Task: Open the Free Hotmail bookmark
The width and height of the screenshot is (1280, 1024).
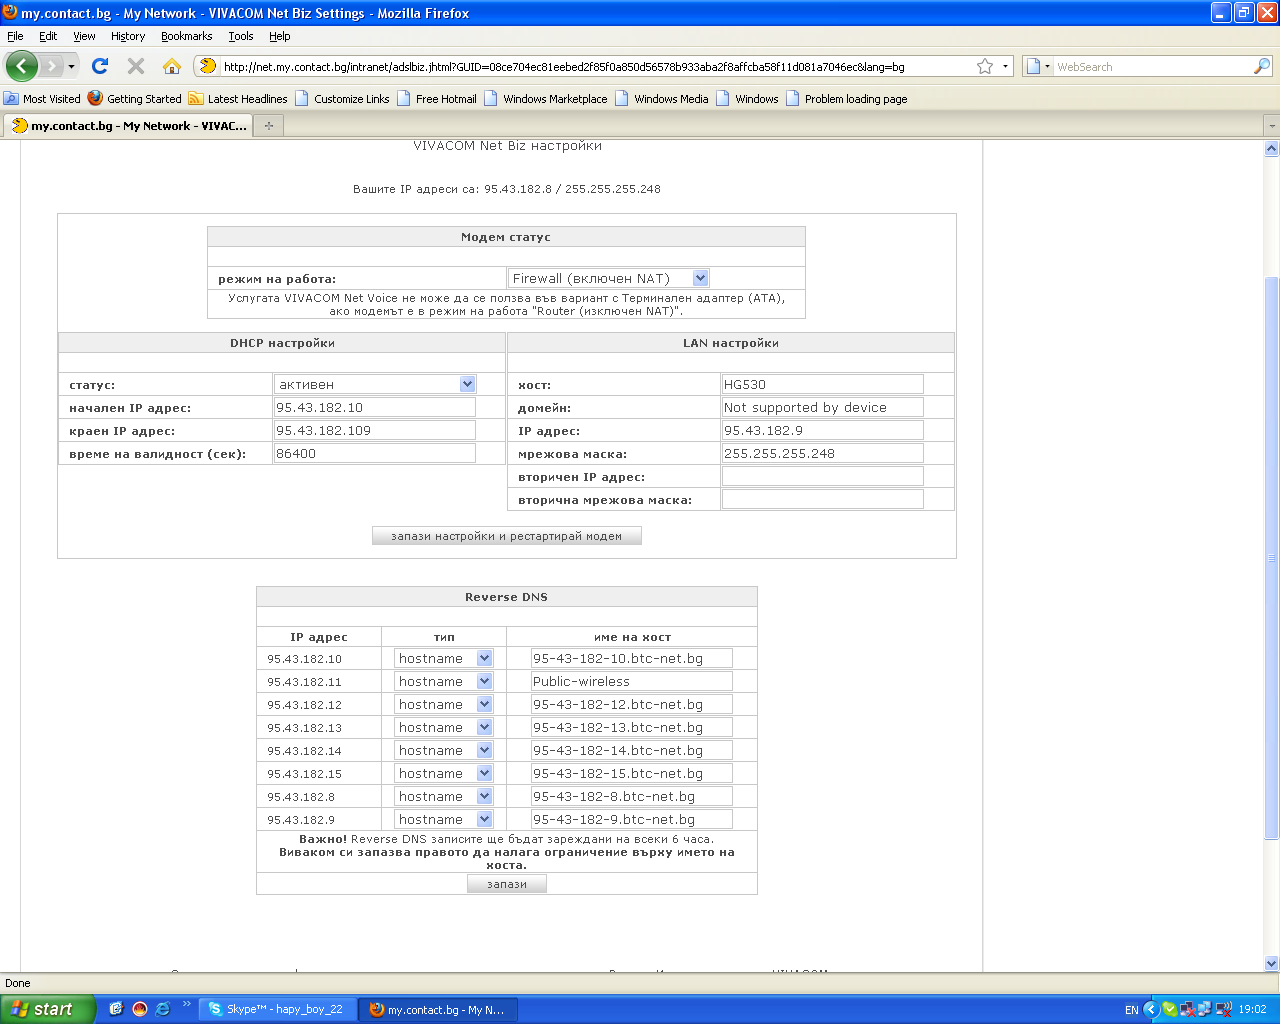Action: [437, 99]
